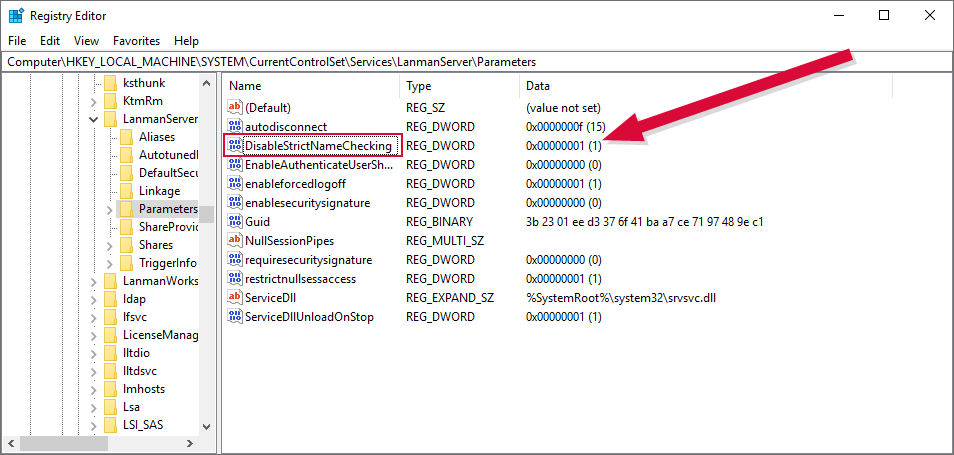Click the Parameters folder icon in tree

126,209
